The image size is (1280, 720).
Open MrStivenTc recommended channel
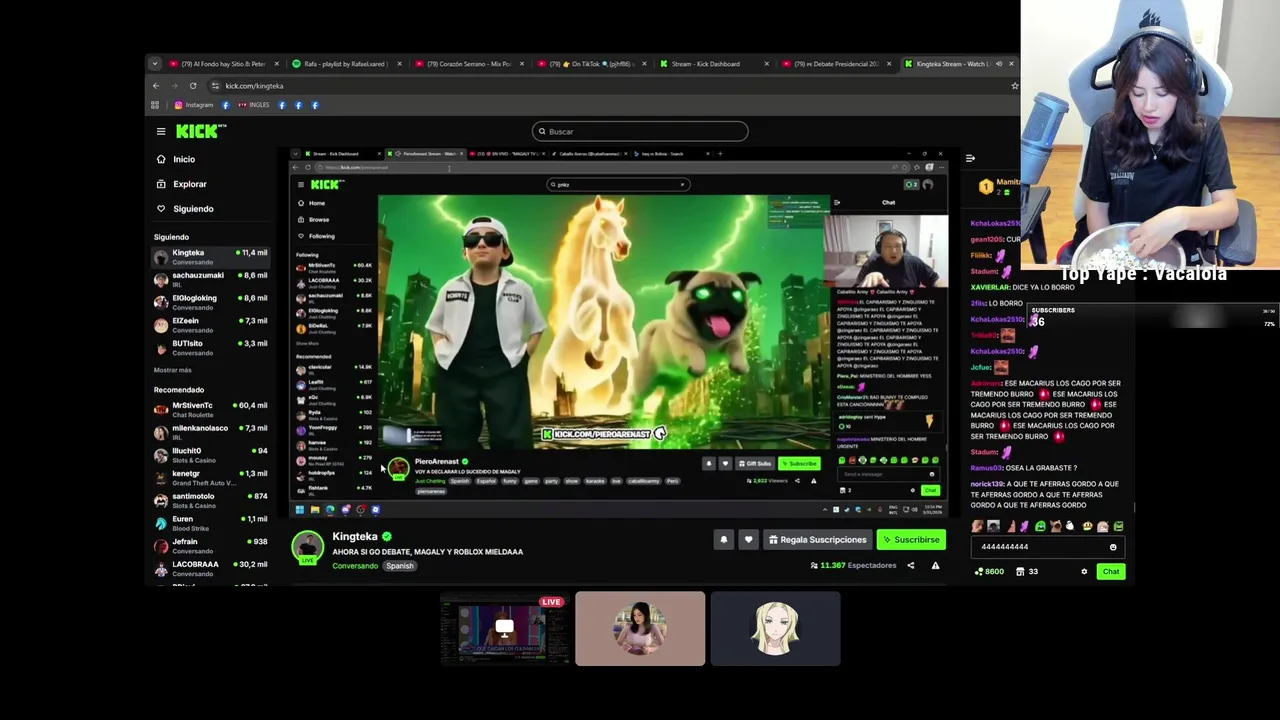(211, 409)
